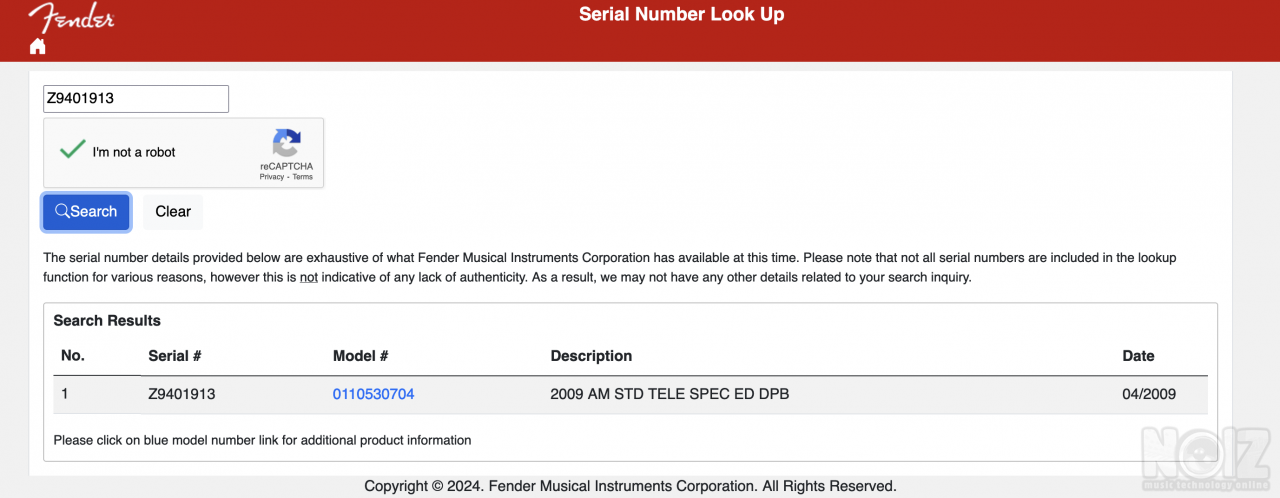Focus the serial number input field

tap(136, 99)
